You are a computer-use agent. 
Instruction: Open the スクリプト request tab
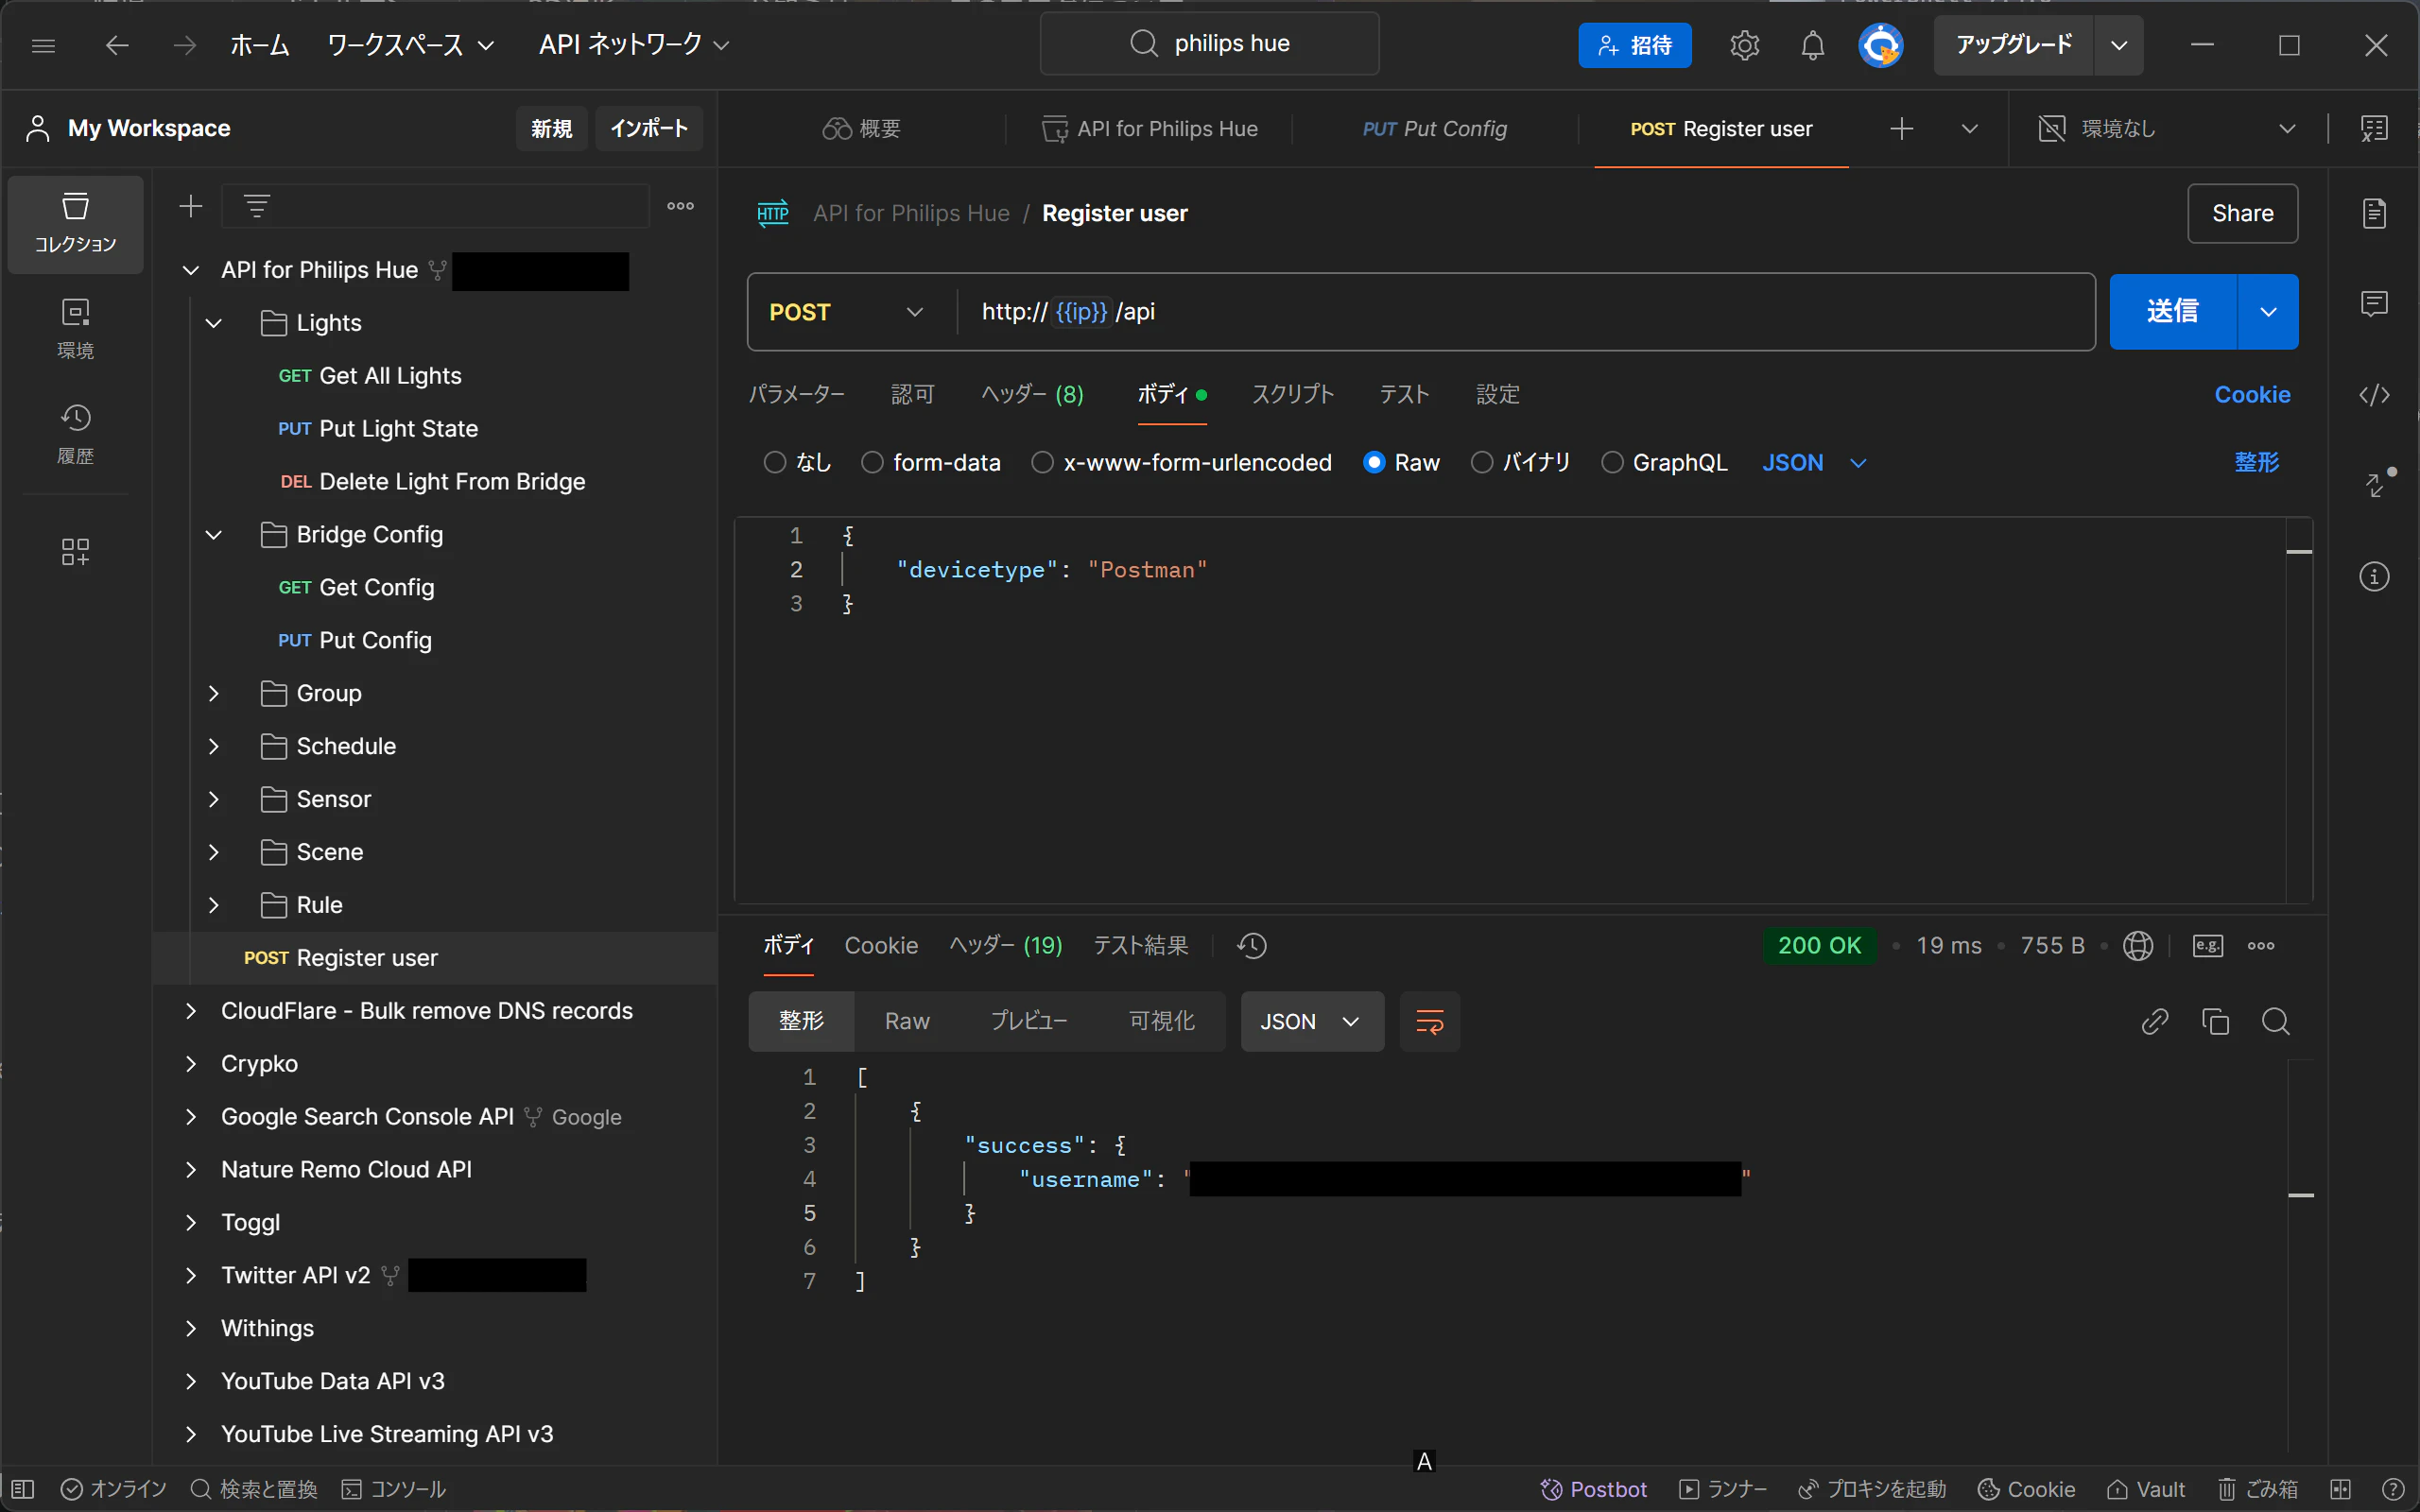(1293, 395)
